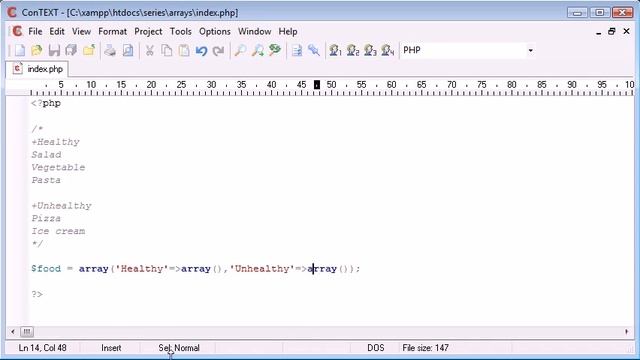Click 'File size: 147' status text
The height and width of the screenshot is (360, 640).
click(x=425, y=348)
